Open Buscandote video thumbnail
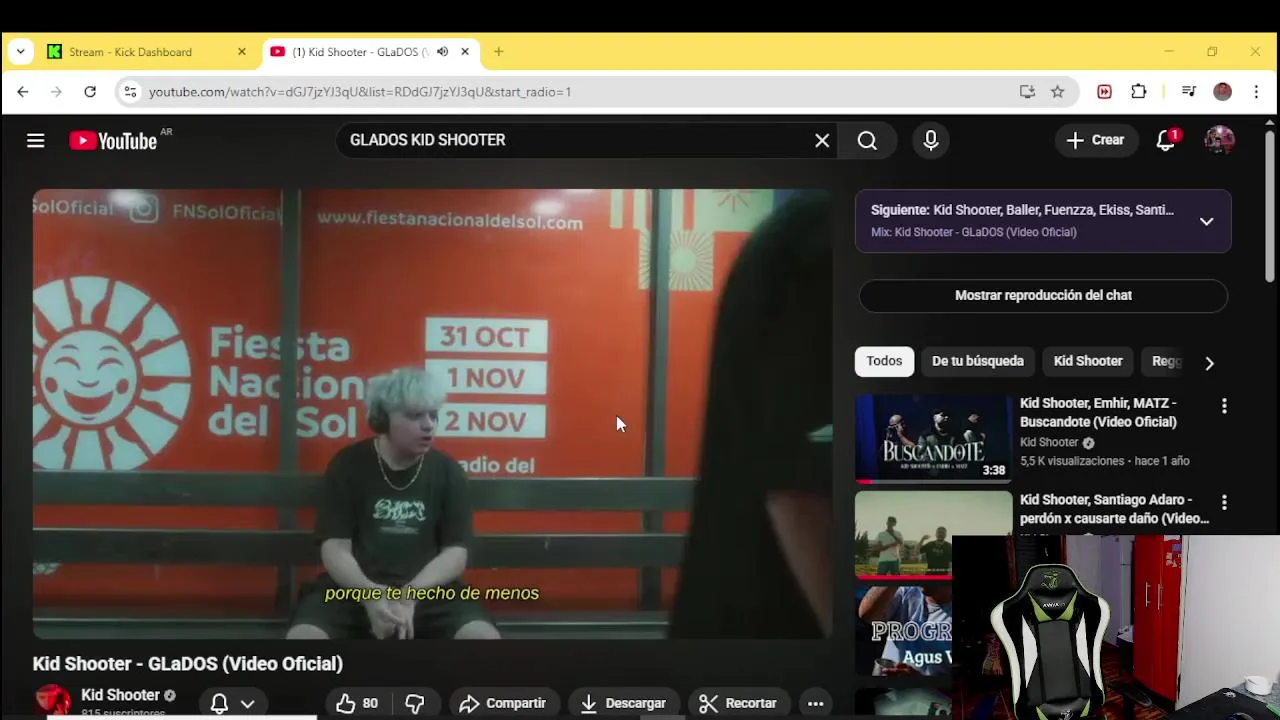Image resolution: width=1280 pixels, height=720 pixels. point(933,439)
